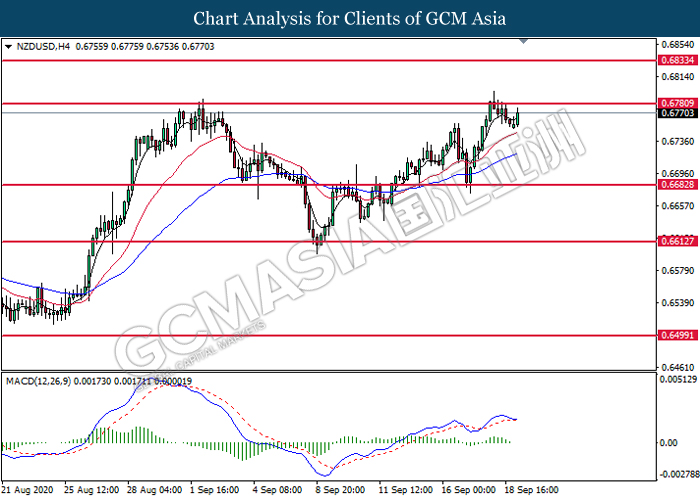Click the 0.64610 price scale value
This screenshot has height=500, width=700.
click(678, 367)
